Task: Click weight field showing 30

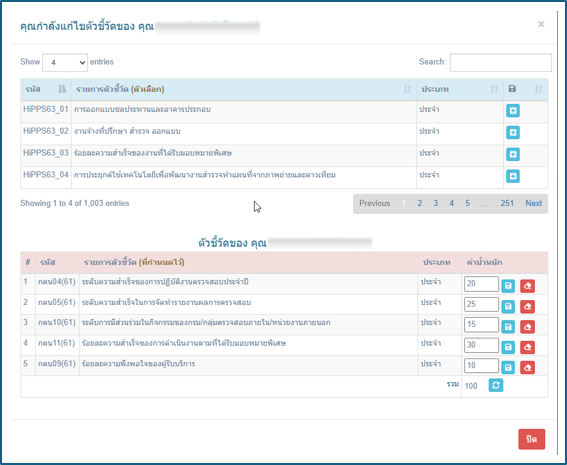Action: (x=481, y=345)
